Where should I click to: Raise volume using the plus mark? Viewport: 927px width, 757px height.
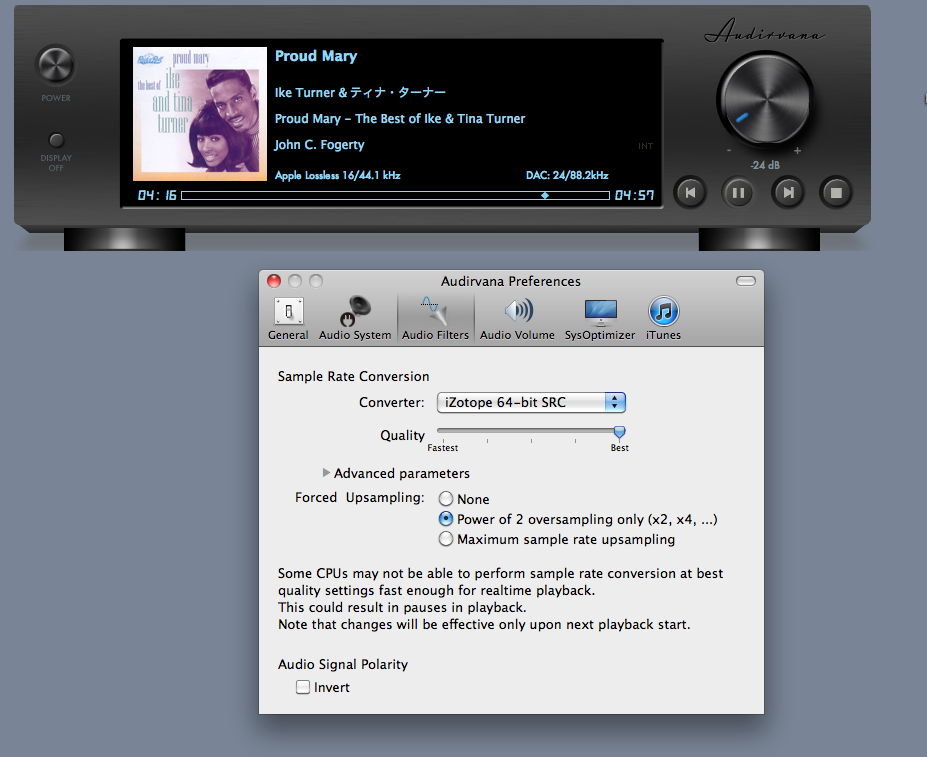(x=798, y=151)
